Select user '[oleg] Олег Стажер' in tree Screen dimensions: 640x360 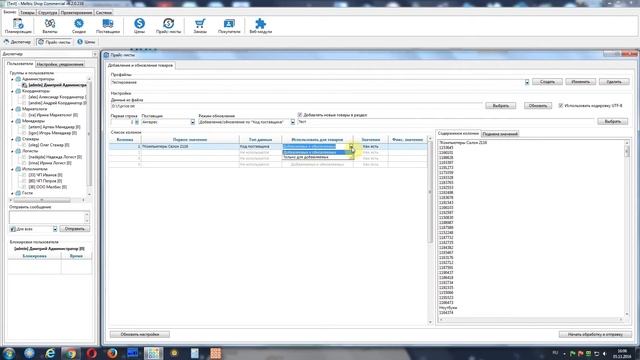coord(49,145)
